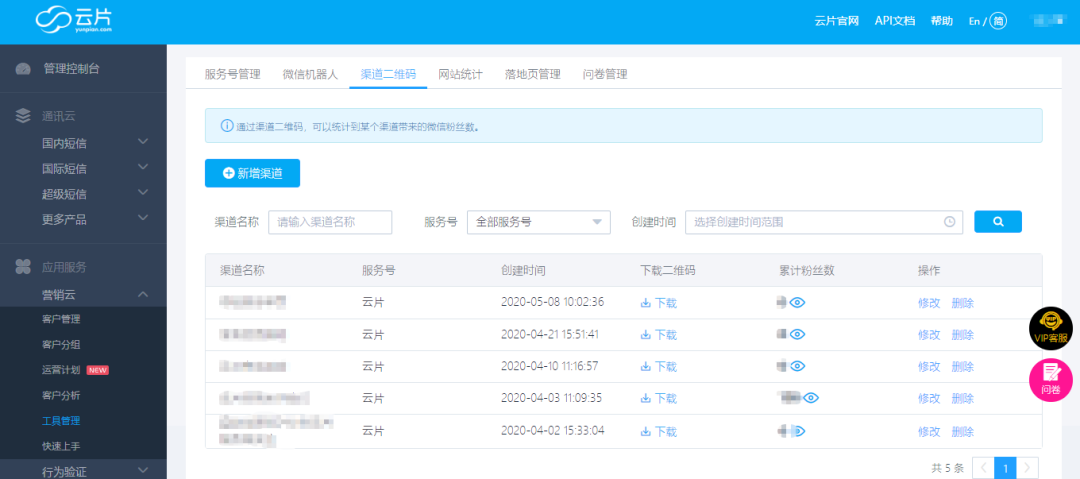Download QR code for 2020-05-08 channel
The image size is (1080, 479).
(658, 303)
